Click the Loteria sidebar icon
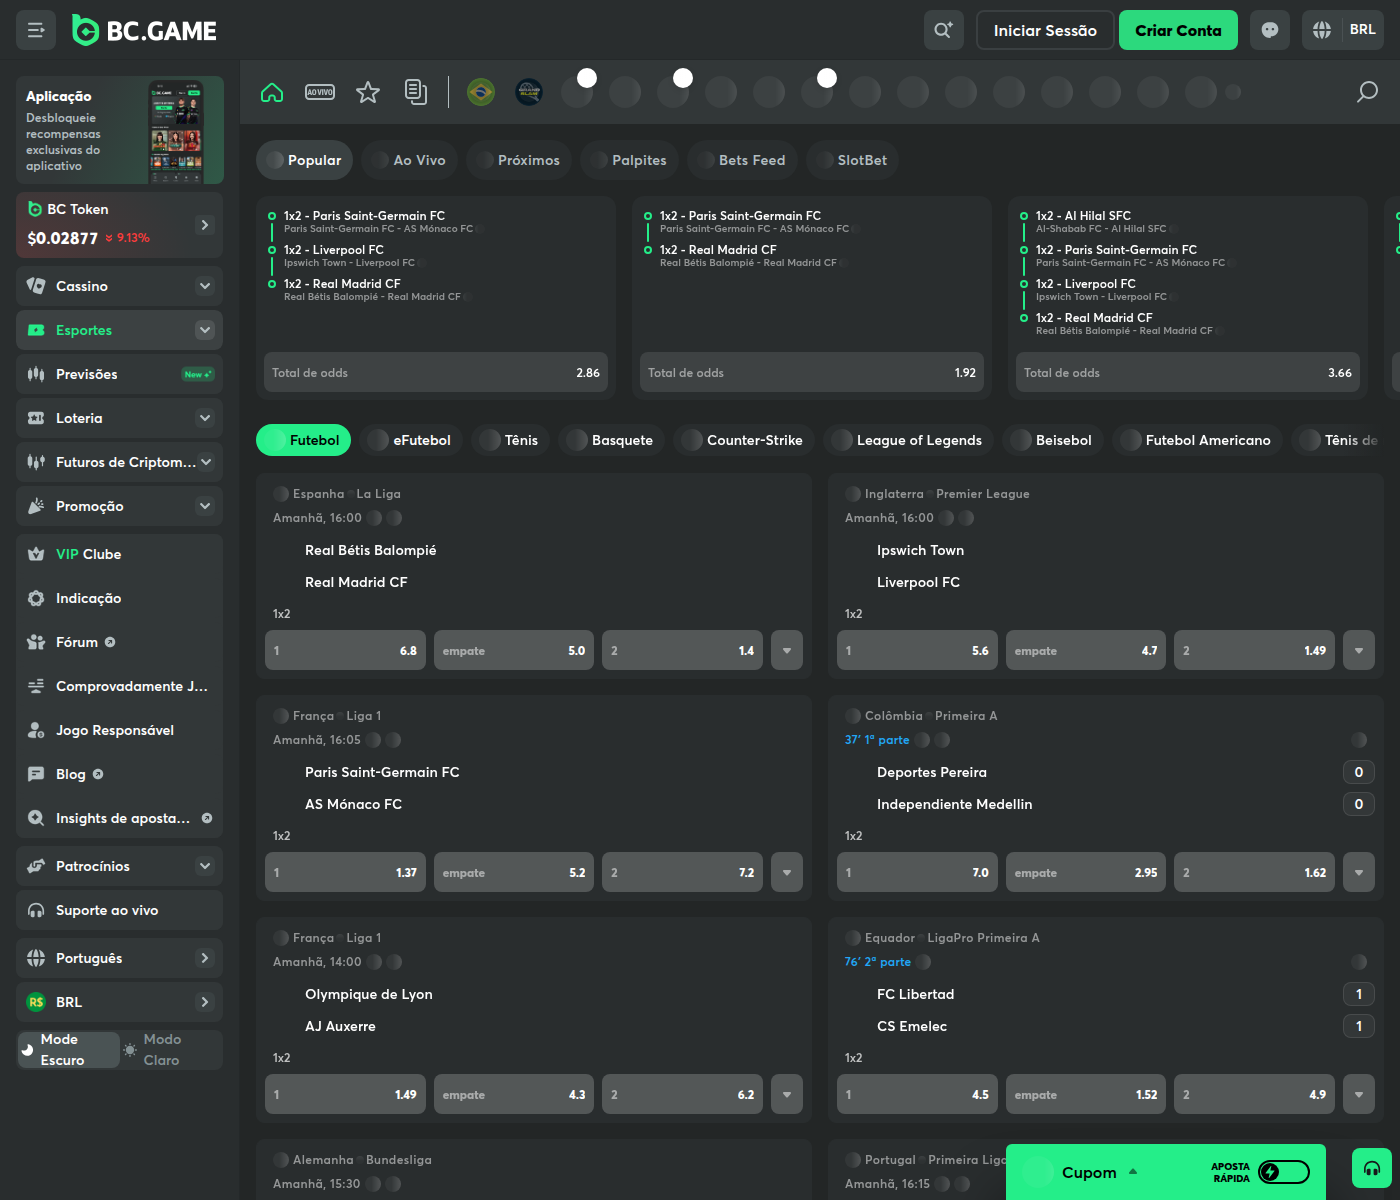 tap(36, 418)
